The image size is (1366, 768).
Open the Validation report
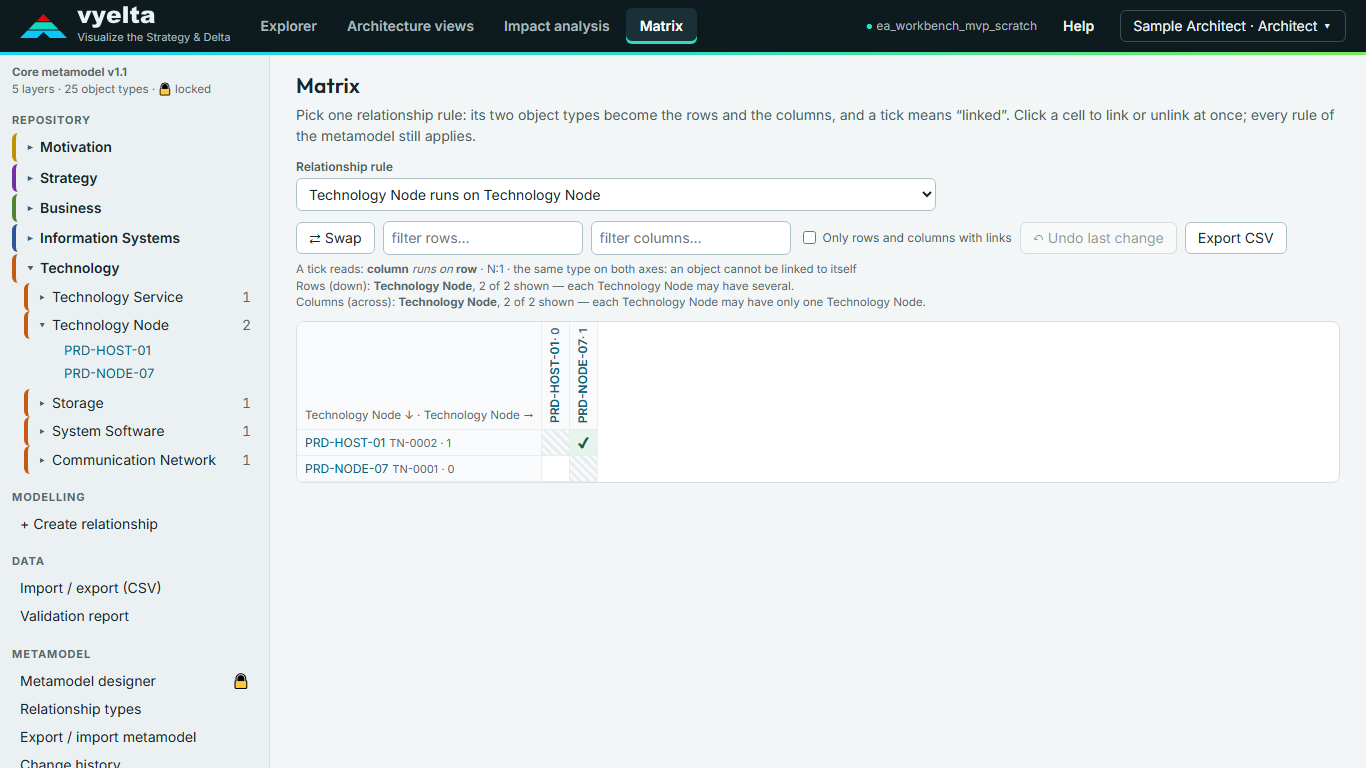coord(75,616)
